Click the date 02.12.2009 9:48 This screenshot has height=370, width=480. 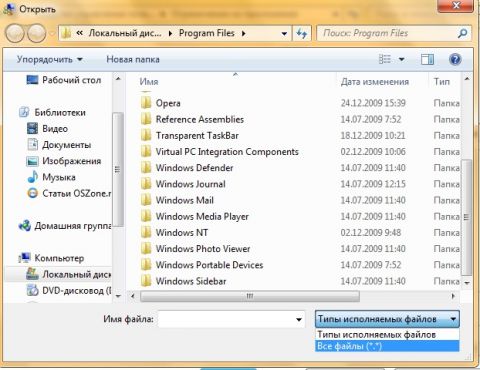pos(371,232)
